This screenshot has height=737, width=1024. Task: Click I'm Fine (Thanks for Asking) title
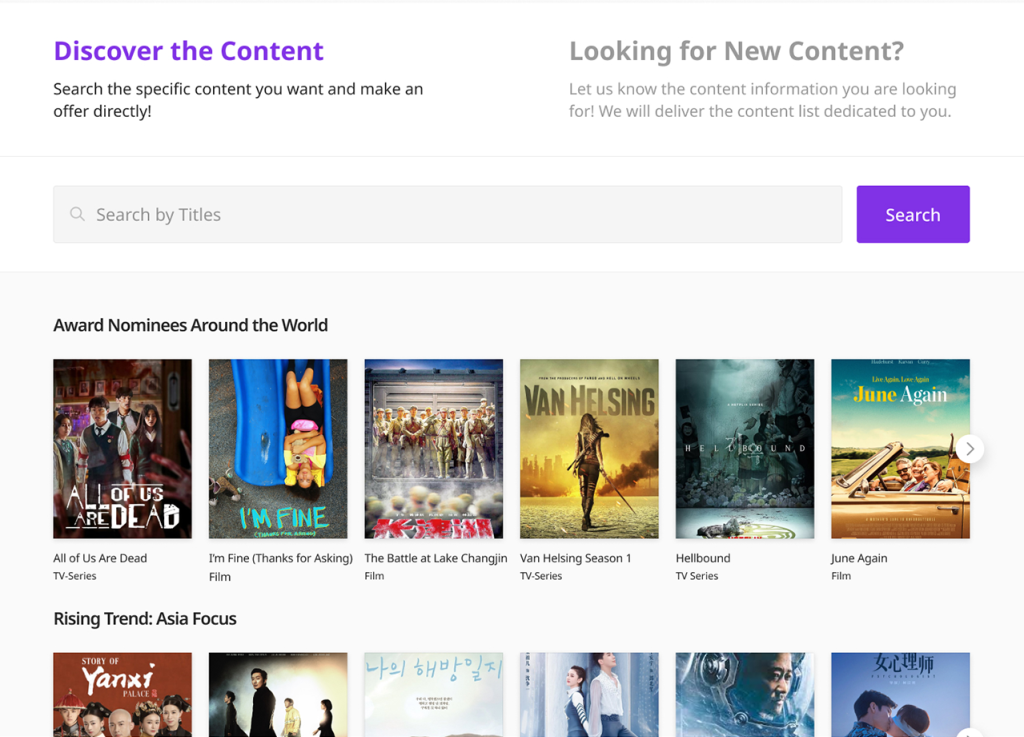click(281, 558)
